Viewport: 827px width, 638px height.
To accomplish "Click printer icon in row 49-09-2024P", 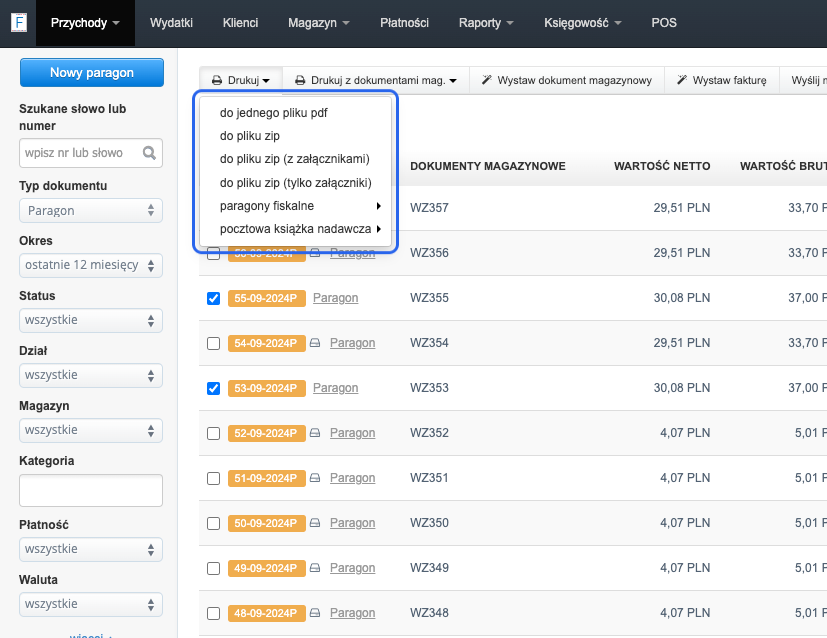I will (315, 568).
